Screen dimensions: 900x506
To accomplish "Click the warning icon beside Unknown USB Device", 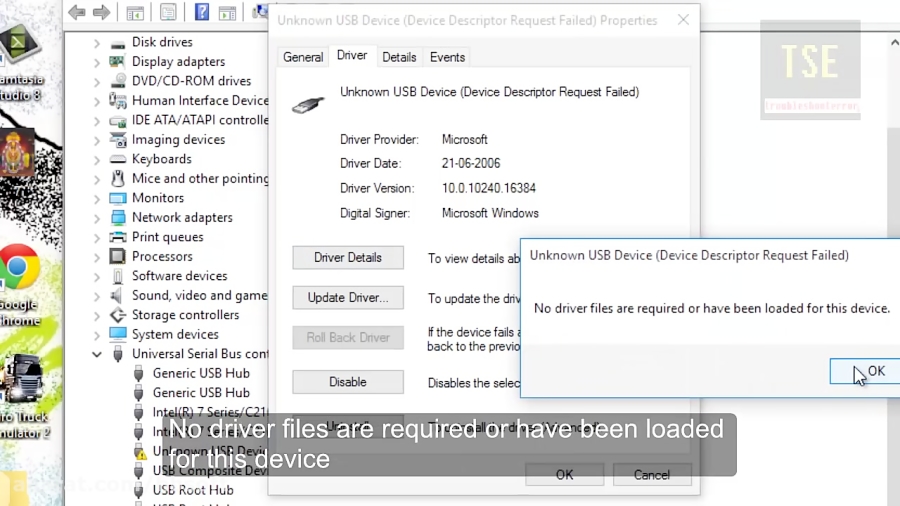I will click(x=139, y=451).
